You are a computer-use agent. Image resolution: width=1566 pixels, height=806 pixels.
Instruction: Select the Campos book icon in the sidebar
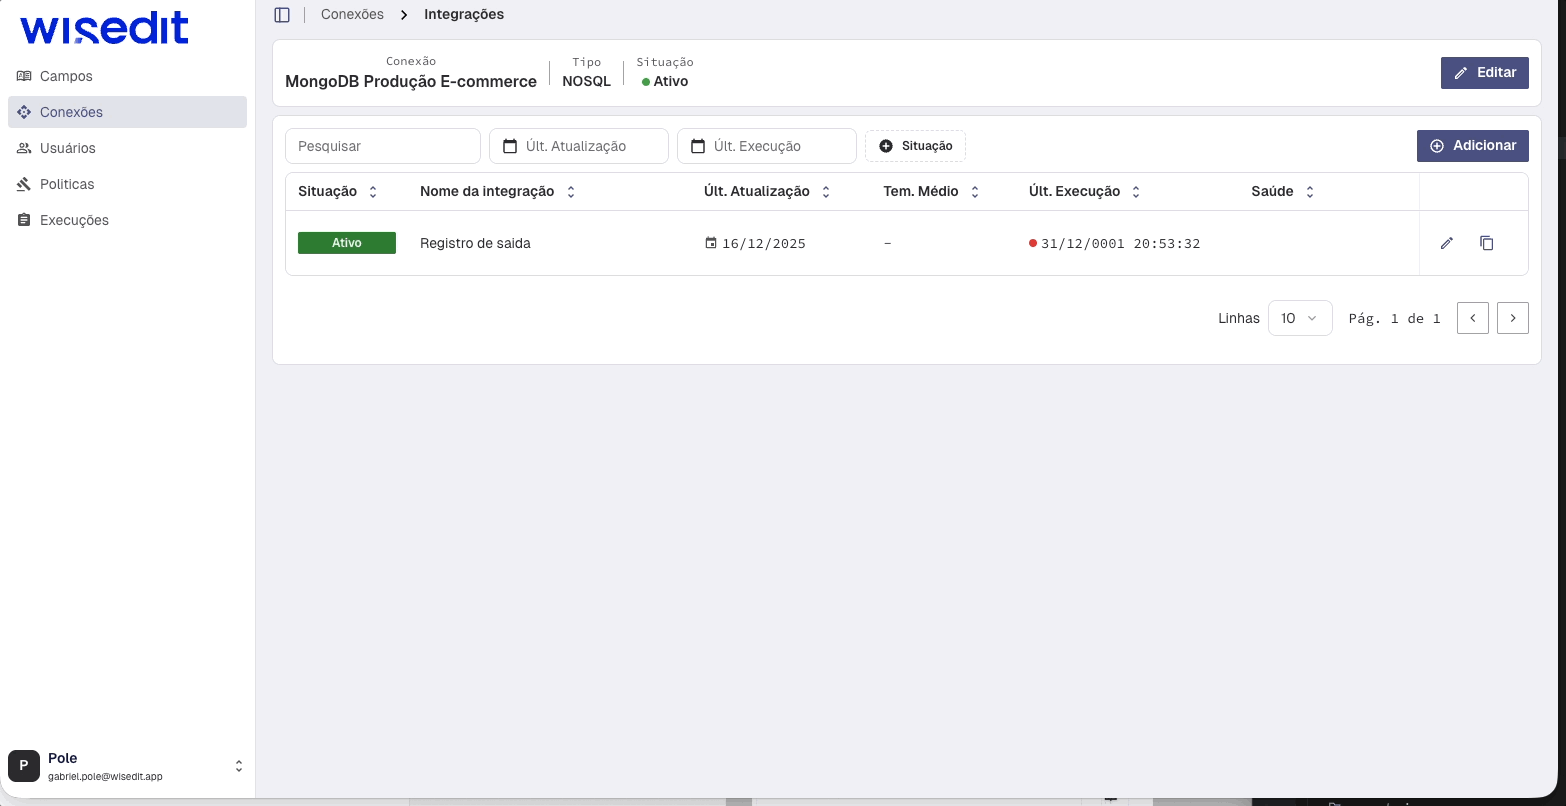point(24,76)
